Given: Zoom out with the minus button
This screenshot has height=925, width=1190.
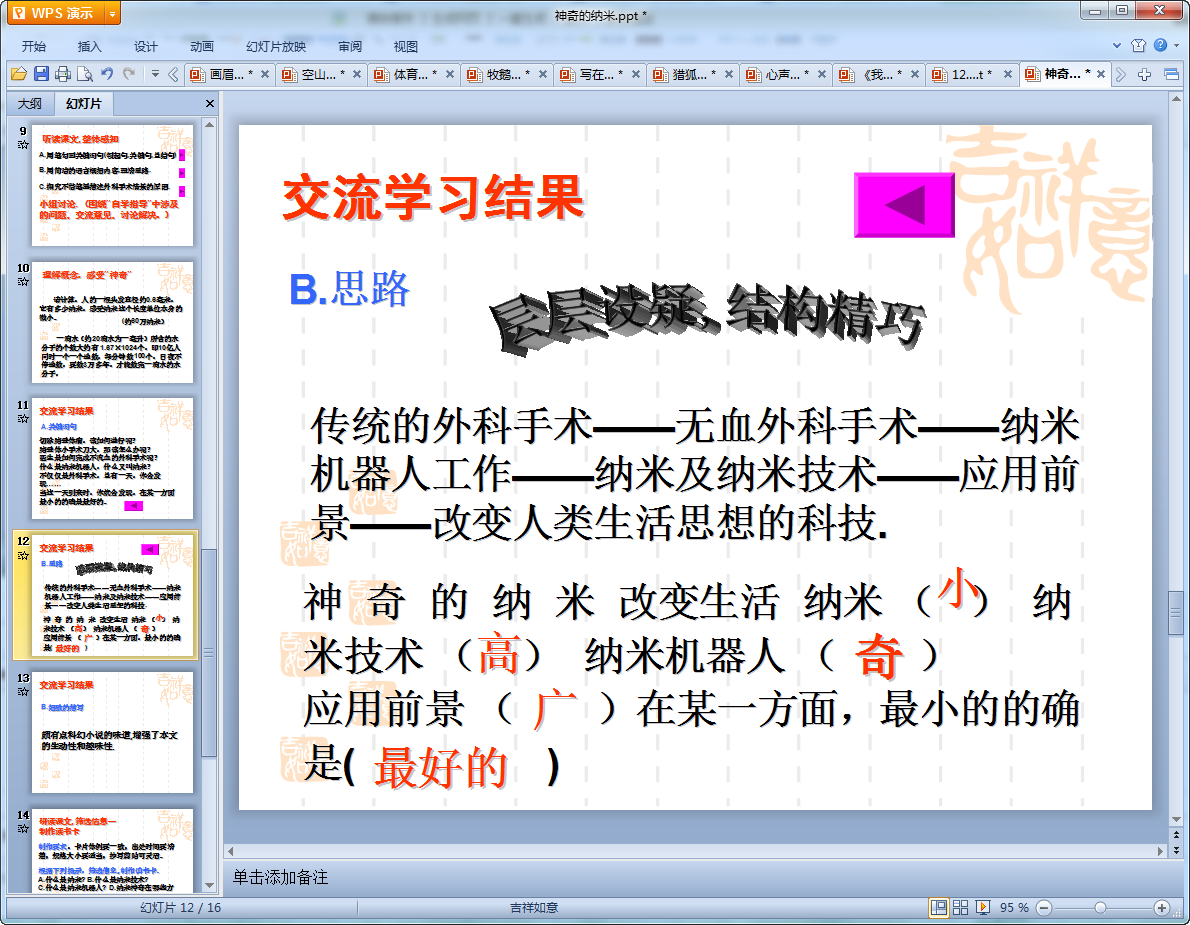Looking at the screenshot, I should coord(1044,908).
